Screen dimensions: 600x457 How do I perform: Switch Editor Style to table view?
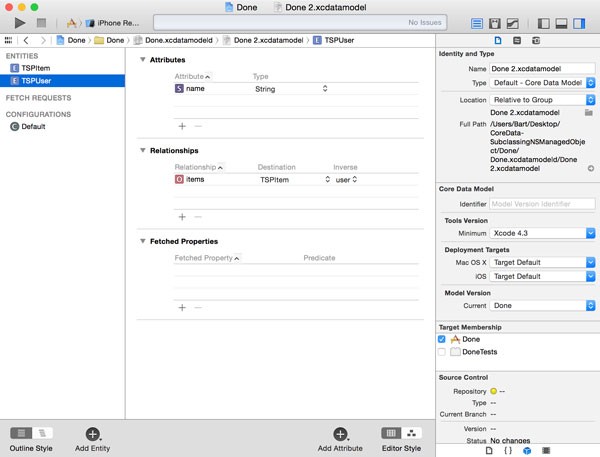tap(391, 433)
